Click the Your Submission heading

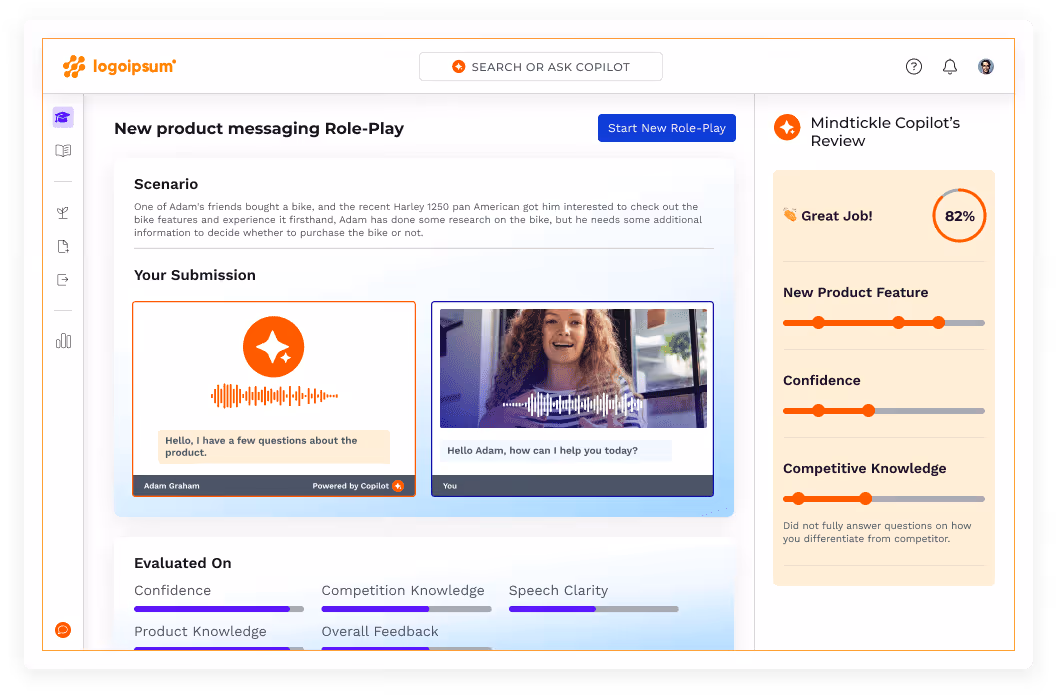[195, 275]
